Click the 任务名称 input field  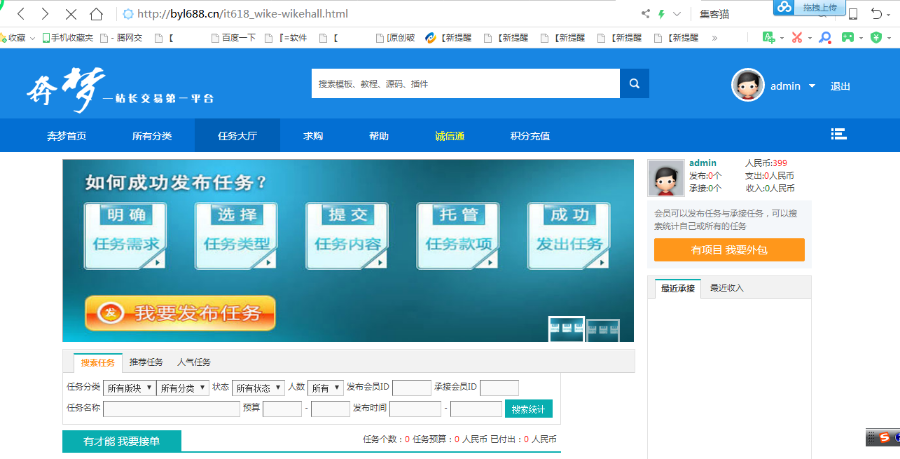(x=172, y=409)
